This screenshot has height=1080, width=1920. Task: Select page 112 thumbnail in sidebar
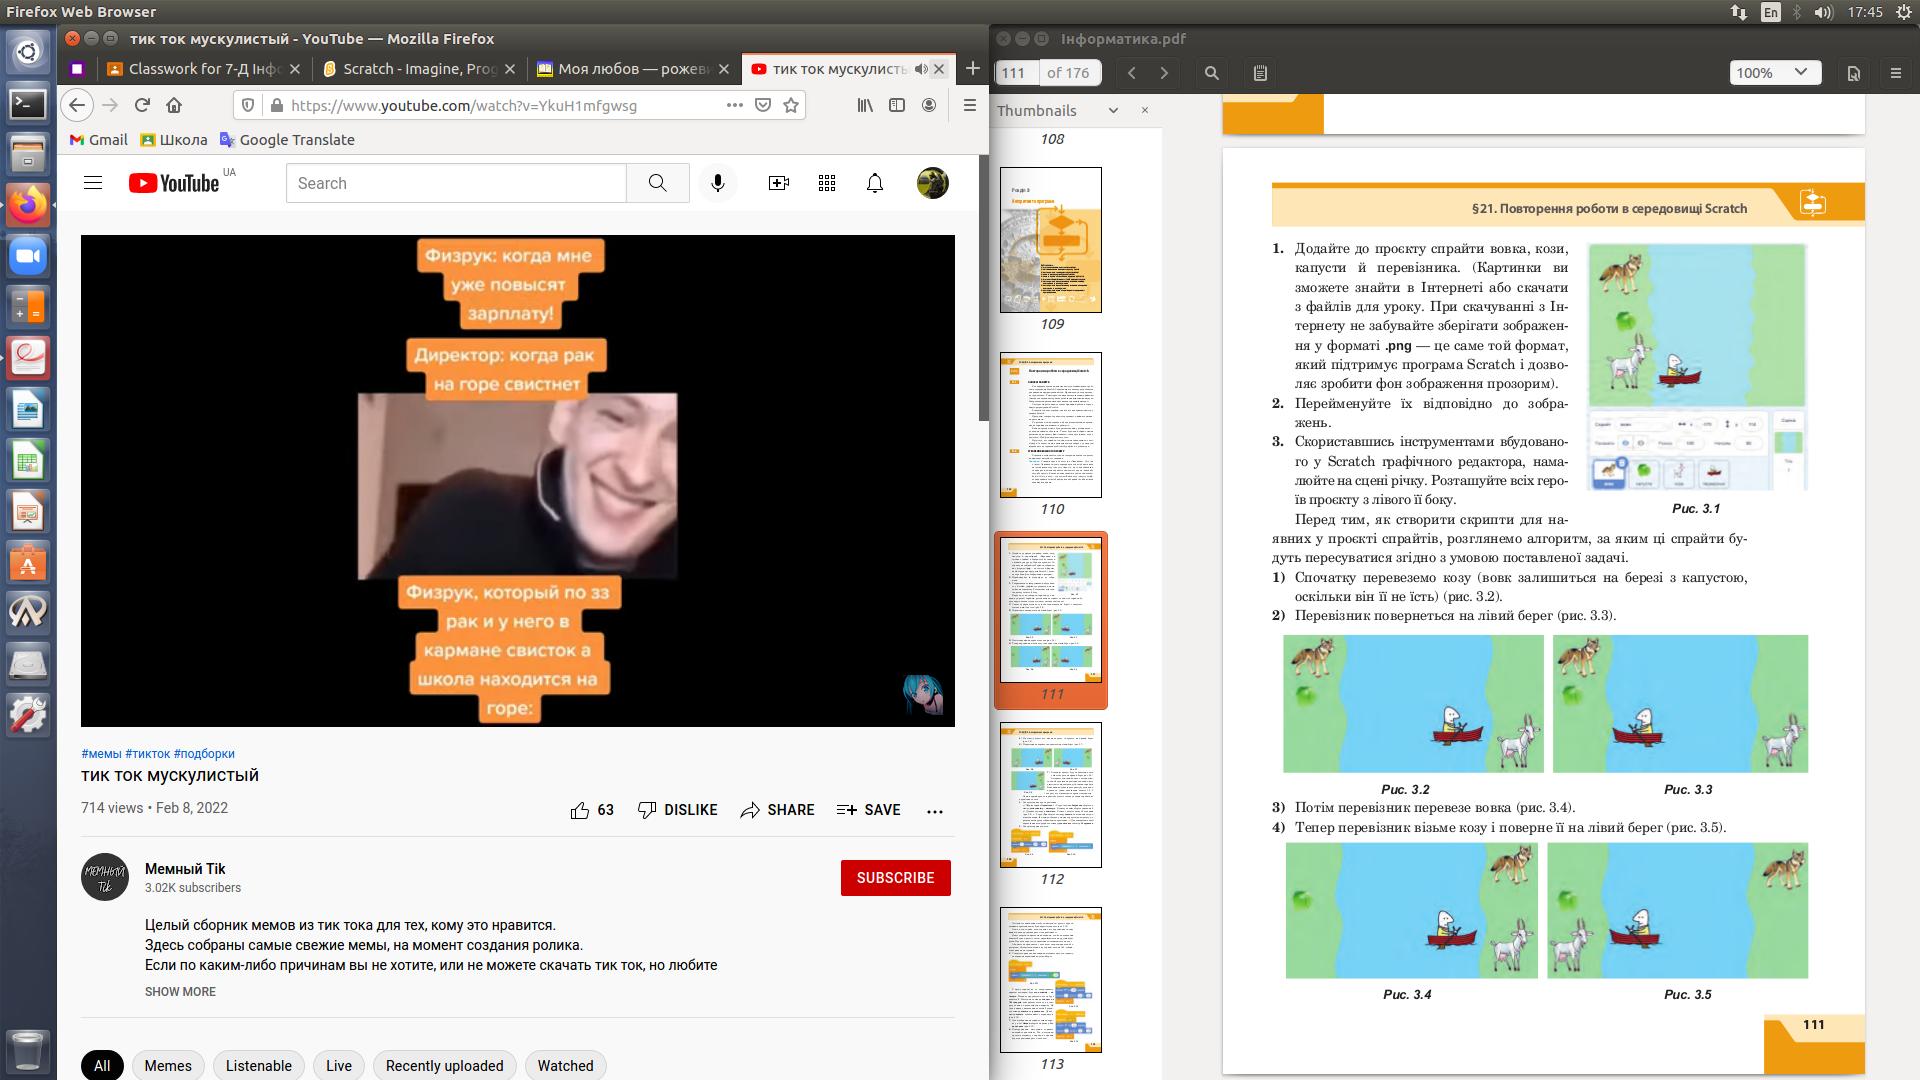1051,795
